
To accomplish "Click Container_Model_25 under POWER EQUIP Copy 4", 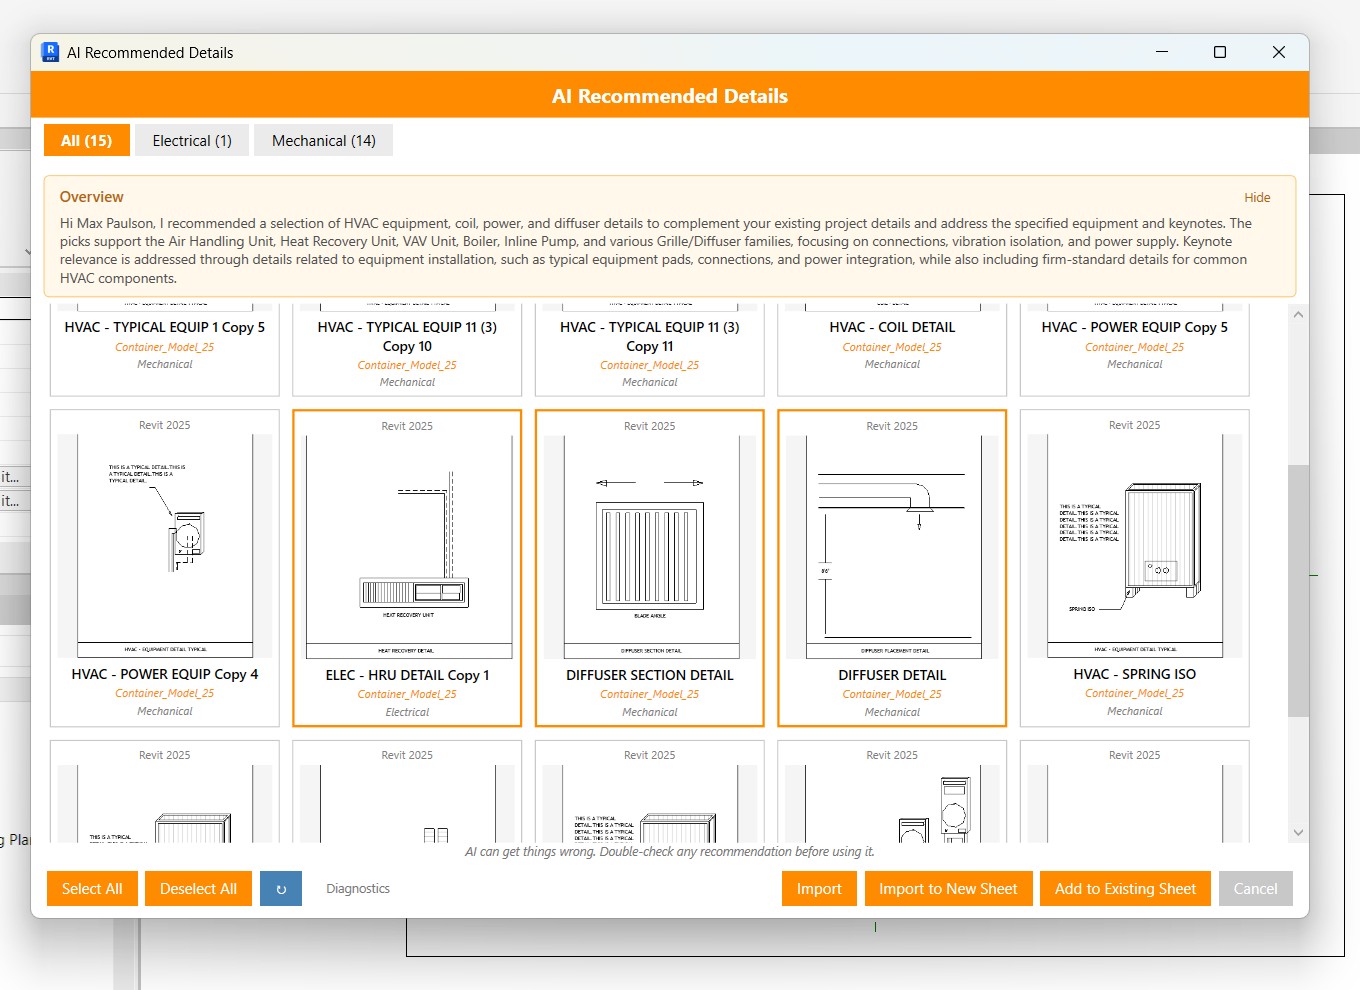I will 165,693.
